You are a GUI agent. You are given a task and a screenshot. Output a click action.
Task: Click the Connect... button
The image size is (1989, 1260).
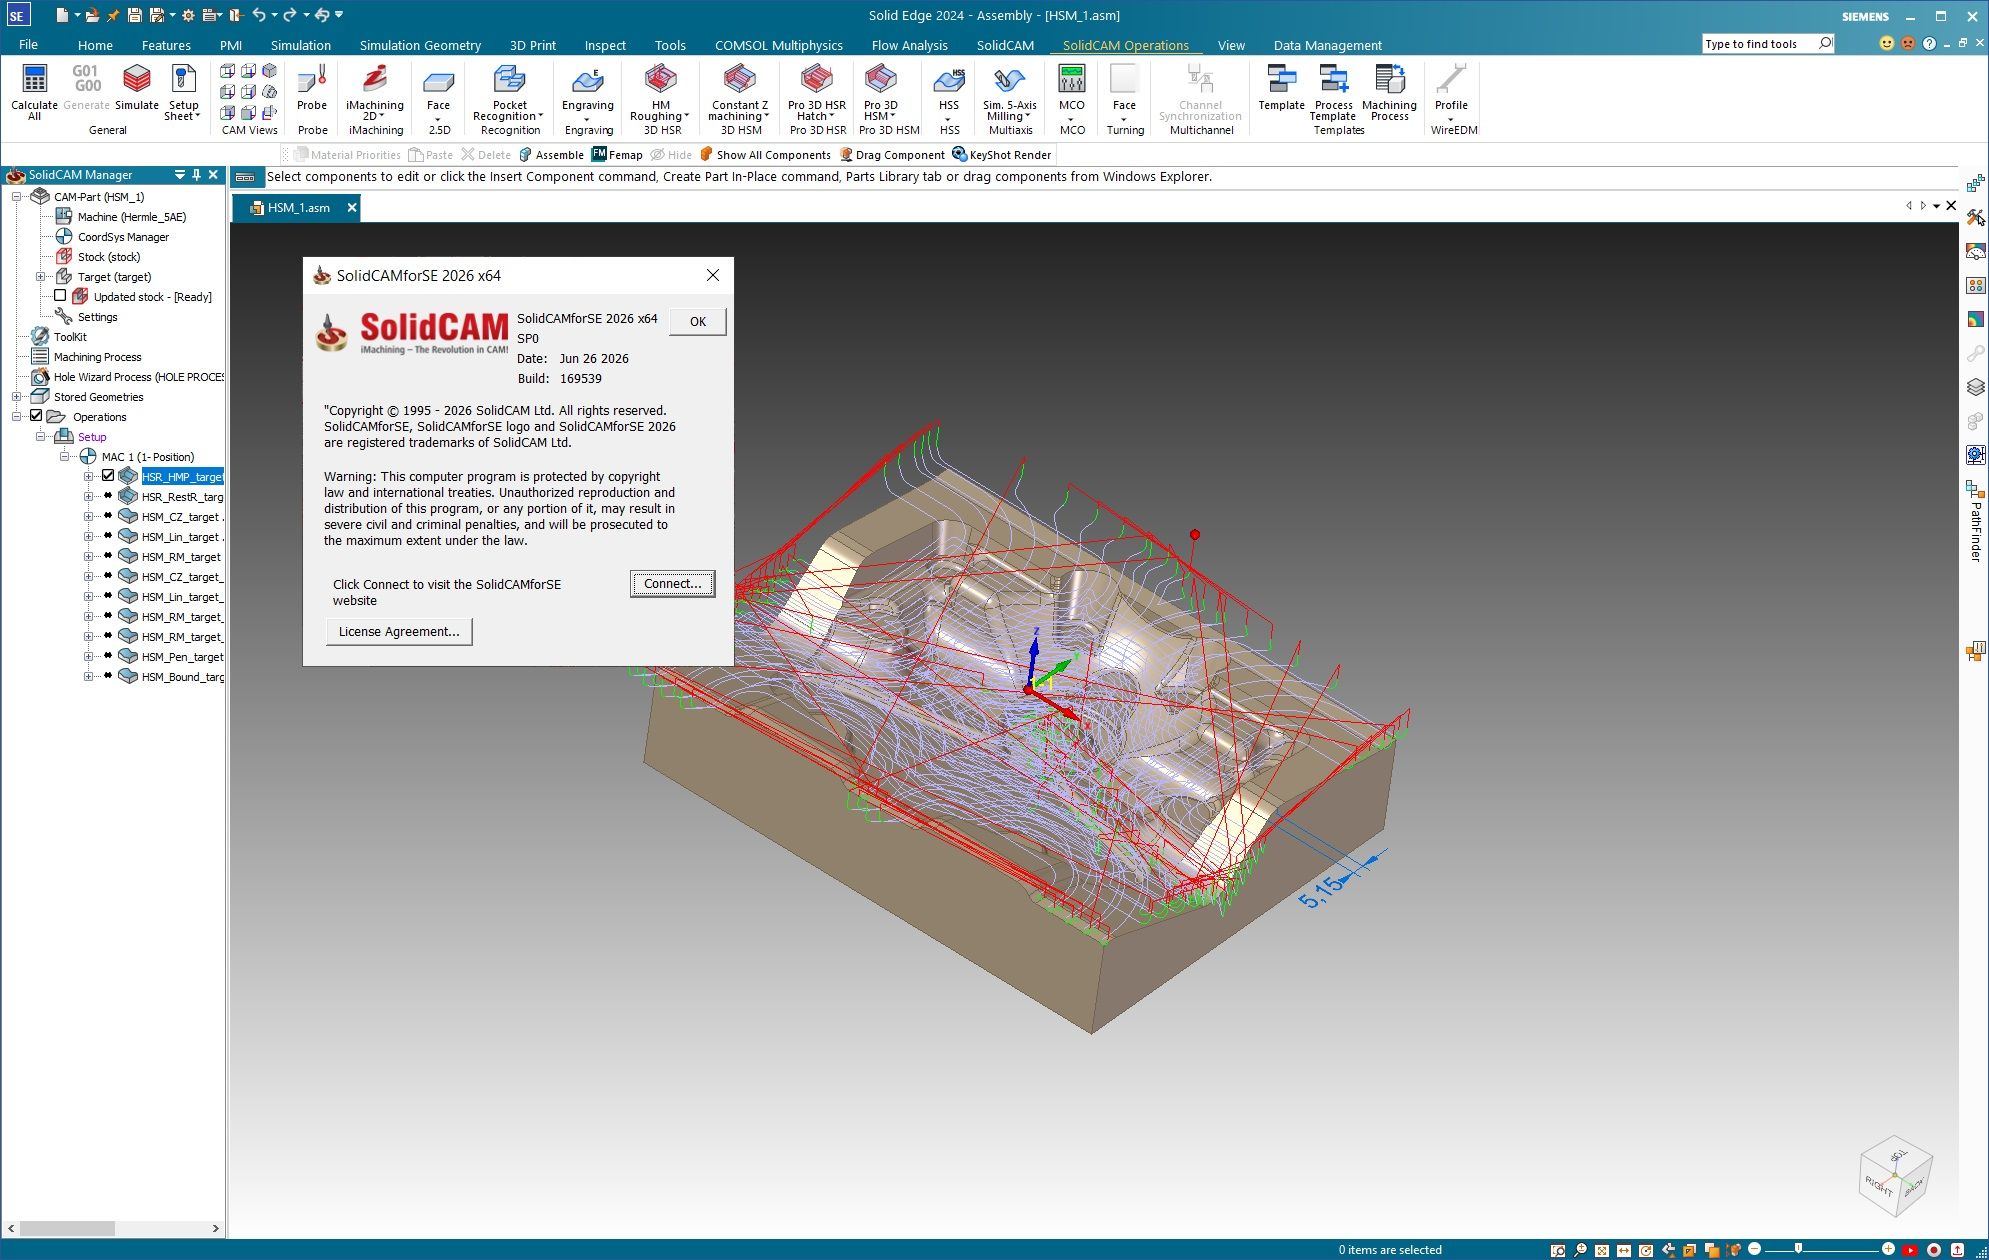click(672, 584)
